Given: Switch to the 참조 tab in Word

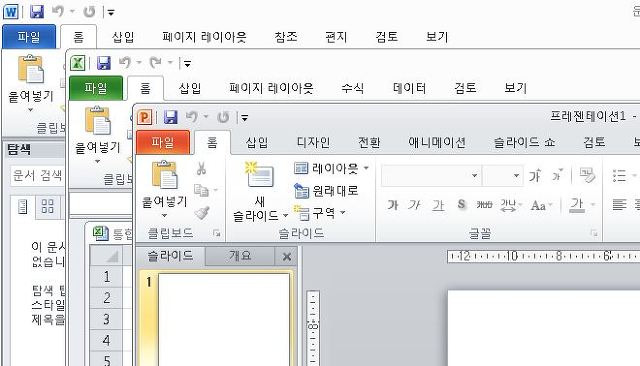Looking at the screenshot, I should [x=286, y=37].
